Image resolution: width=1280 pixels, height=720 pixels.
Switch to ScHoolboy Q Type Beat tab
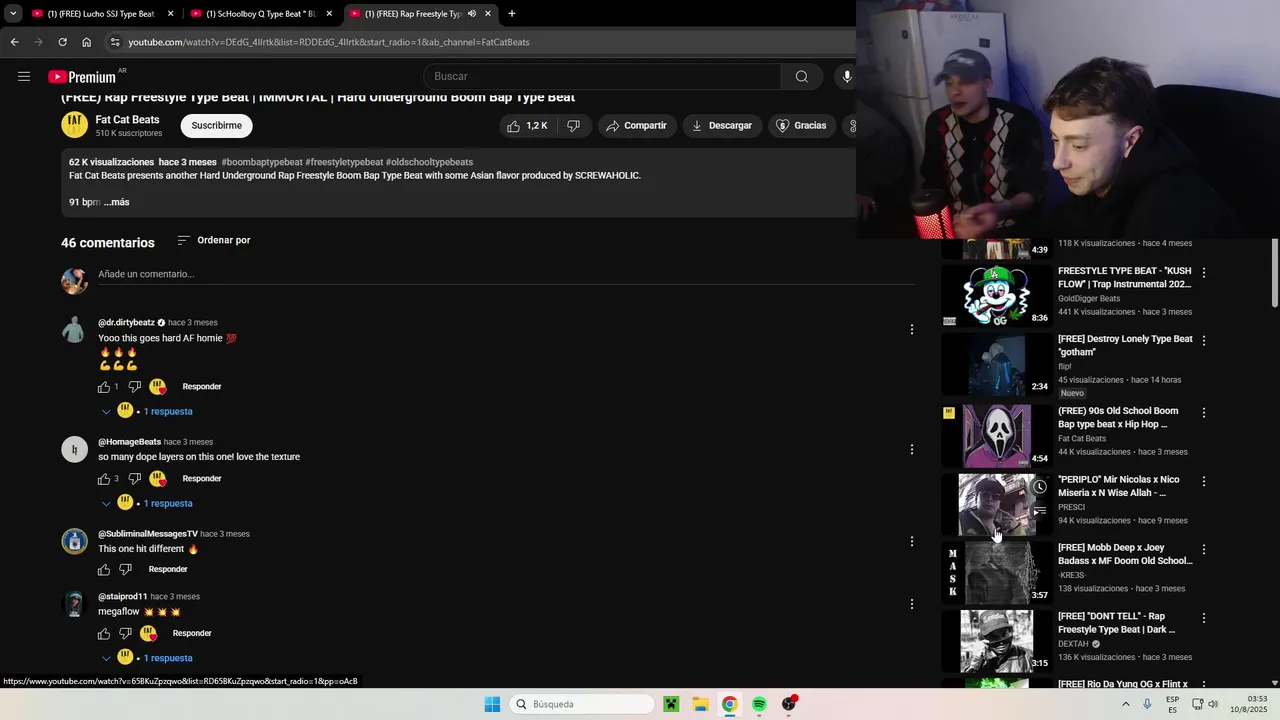click(x=260, y=14)
